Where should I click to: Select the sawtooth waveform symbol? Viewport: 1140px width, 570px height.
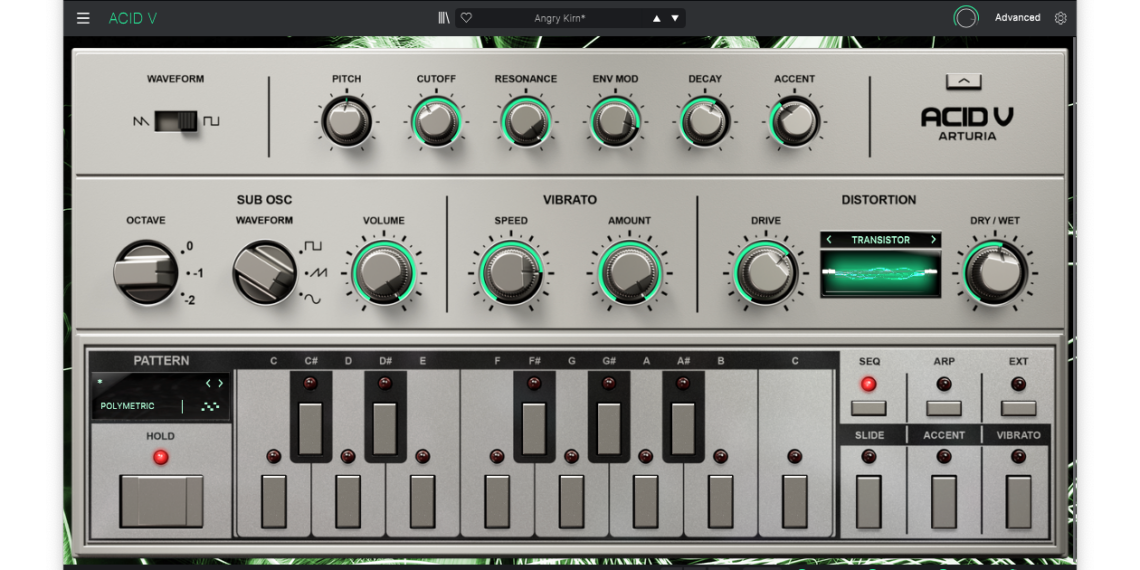coord(141,121)
